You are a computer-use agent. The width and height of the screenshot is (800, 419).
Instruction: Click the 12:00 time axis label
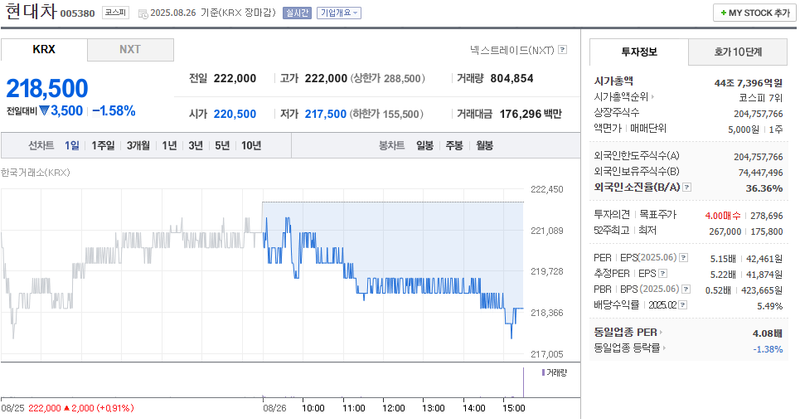click(x=393, y=408)
